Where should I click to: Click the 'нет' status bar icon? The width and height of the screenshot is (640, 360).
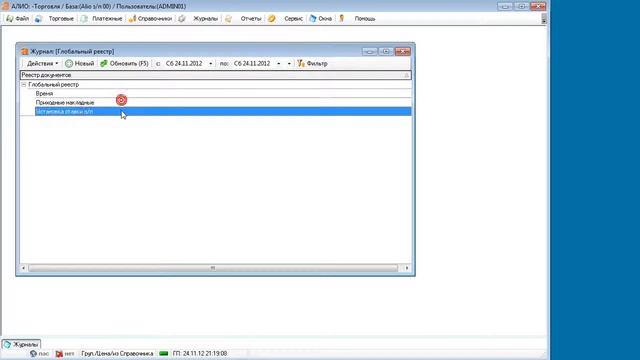click(60, 354)
